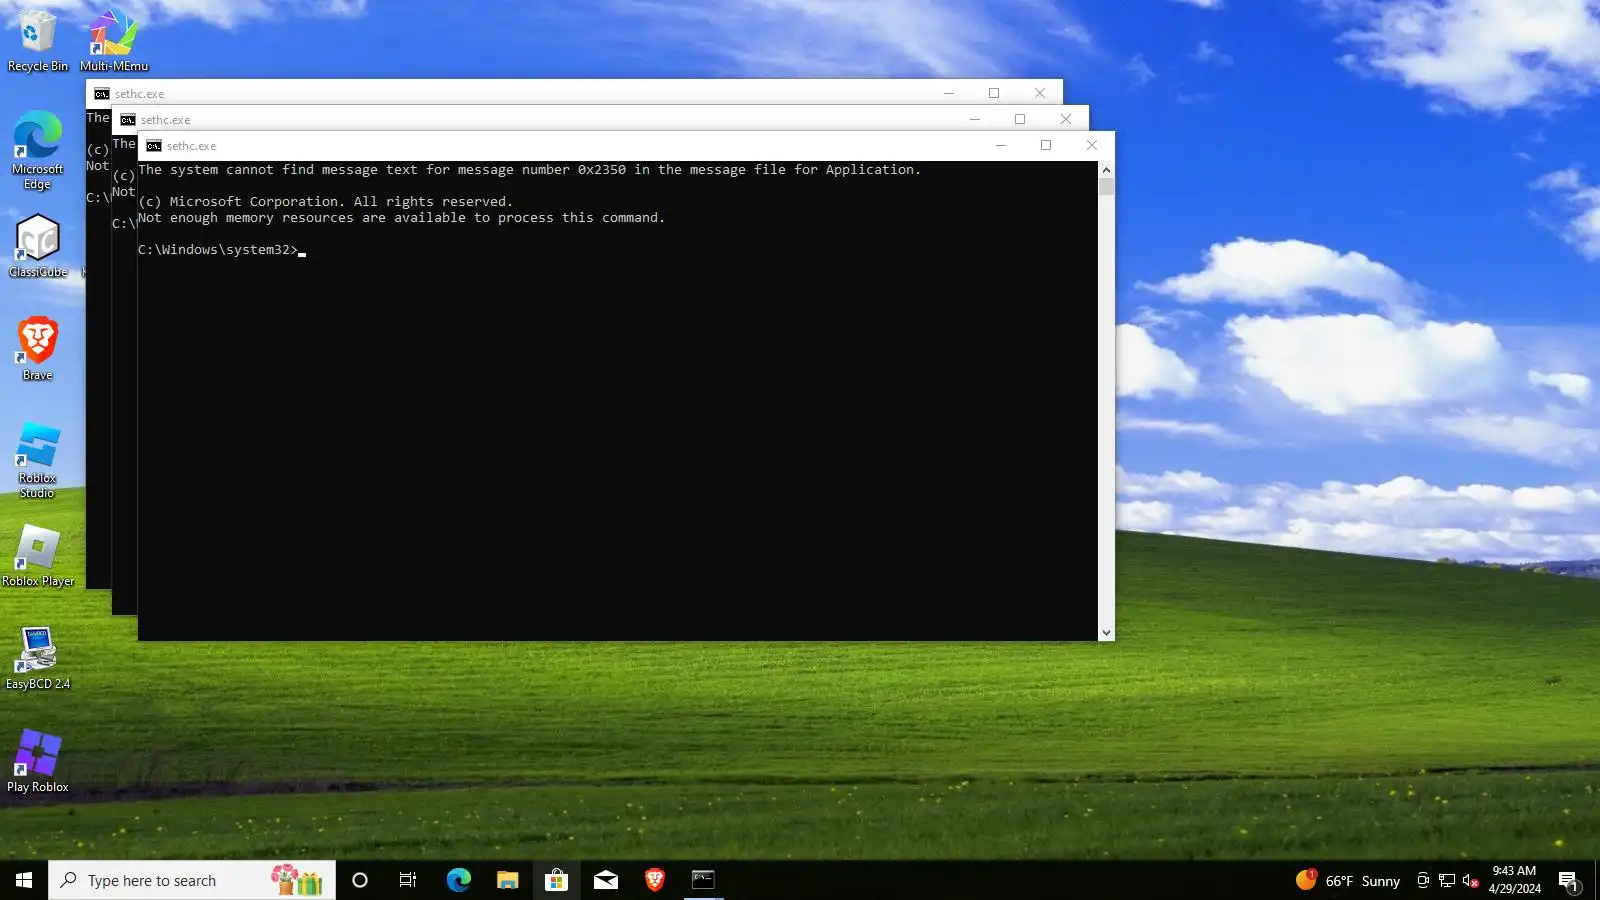This screenshot has width=1600, height=900.
Task: Open the weather widget showing 66°F Sunny
Action: tap(1348, 880)
